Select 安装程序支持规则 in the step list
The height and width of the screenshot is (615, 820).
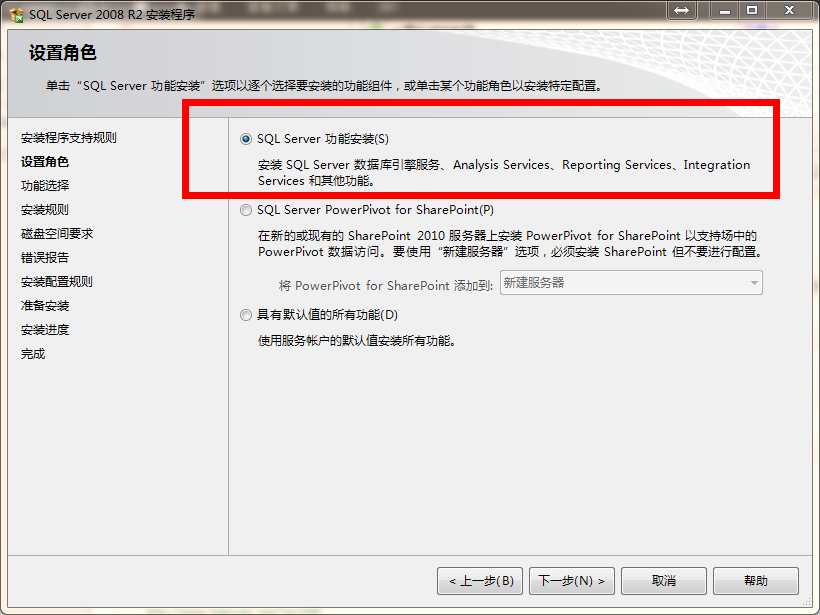pos(69,138)
